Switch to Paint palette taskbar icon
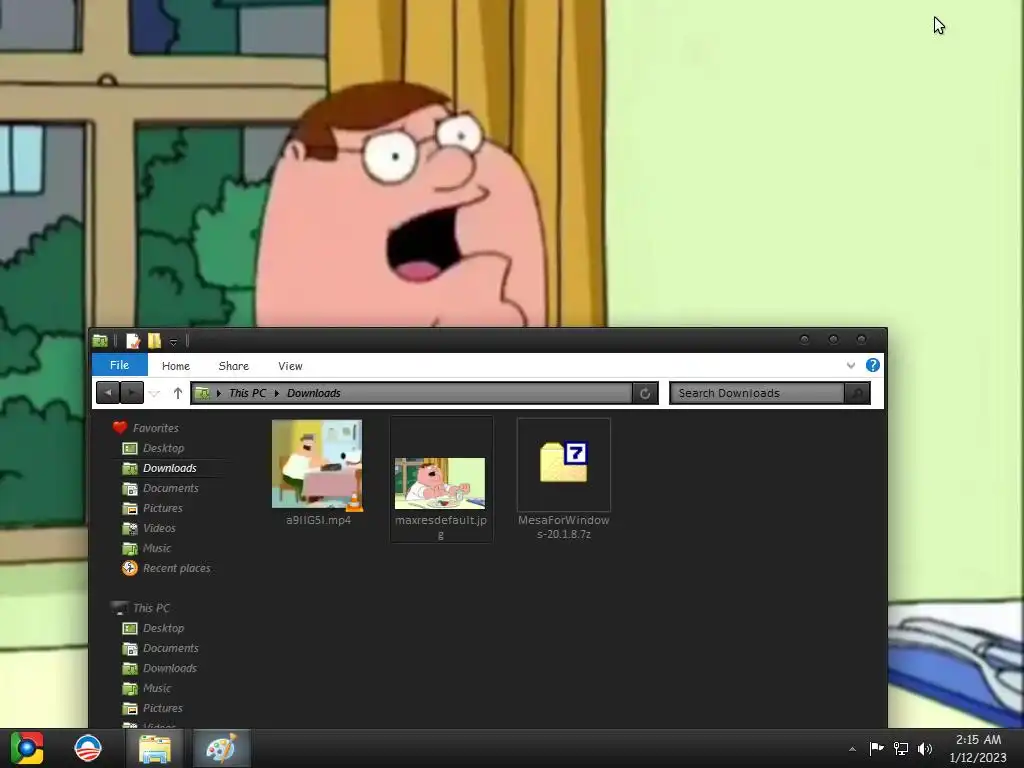 coord(221,748)
